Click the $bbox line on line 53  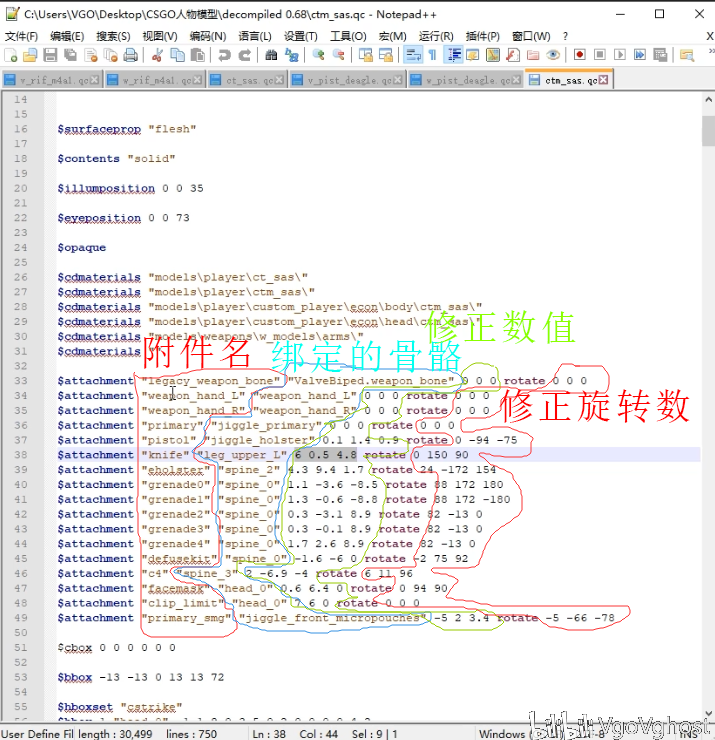(x=141, y=677)
